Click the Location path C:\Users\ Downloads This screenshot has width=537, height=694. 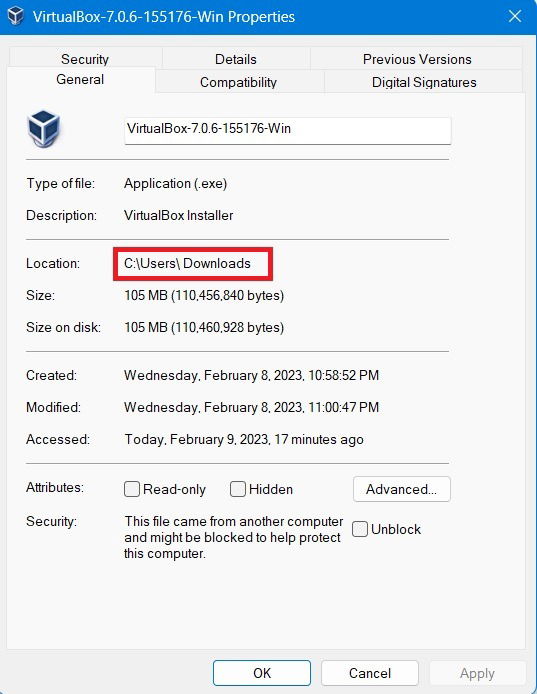pos(187,263)
